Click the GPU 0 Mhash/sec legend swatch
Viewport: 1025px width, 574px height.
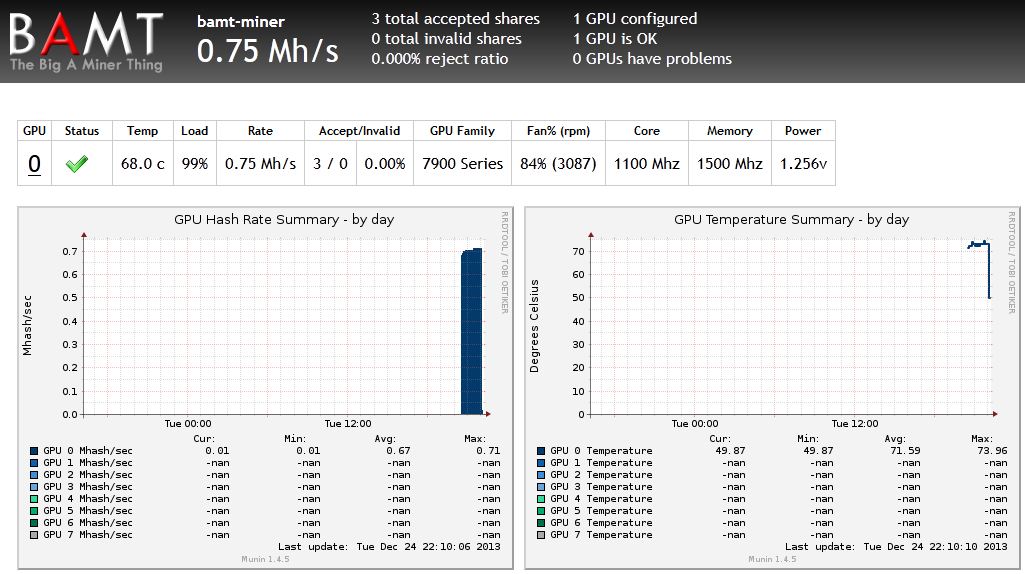(x=34, y=451)
